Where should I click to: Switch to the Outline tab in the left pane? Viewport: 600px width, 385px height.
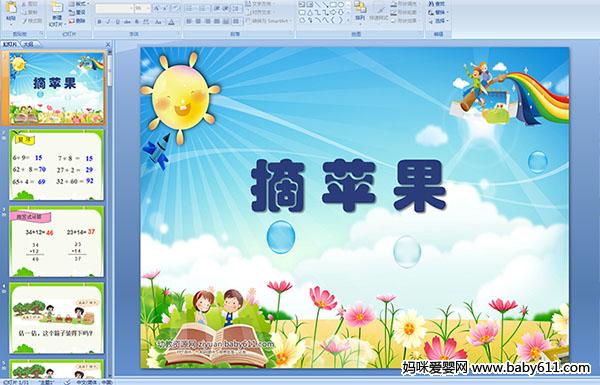click(28, 44)
